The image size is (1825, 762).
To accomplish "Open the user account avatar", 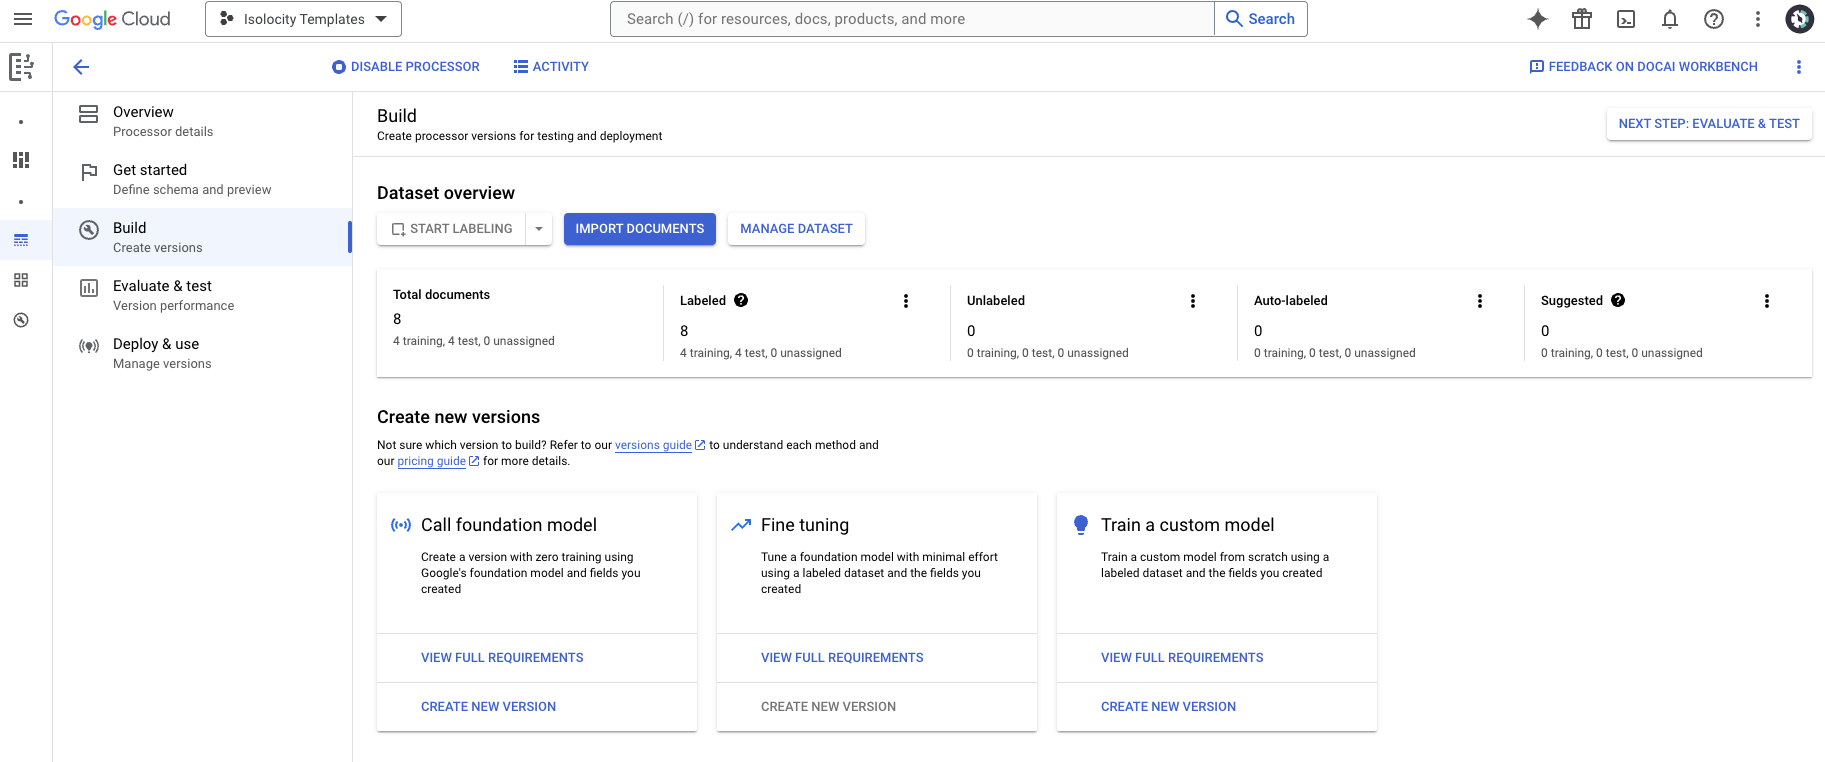I will [x=1799, y=19].
